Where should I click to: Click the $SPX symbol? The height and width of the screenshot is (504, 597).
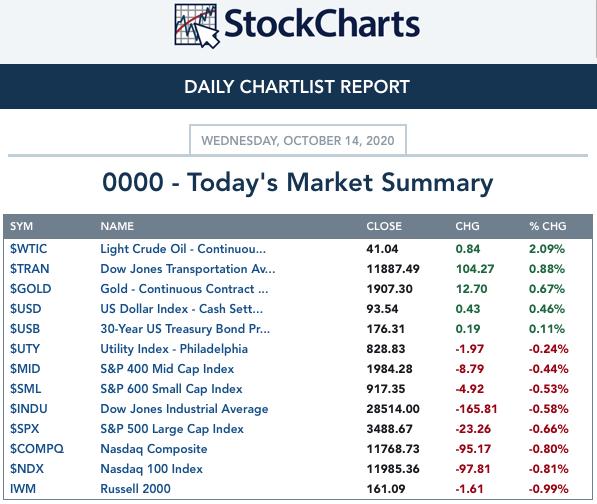24,429
